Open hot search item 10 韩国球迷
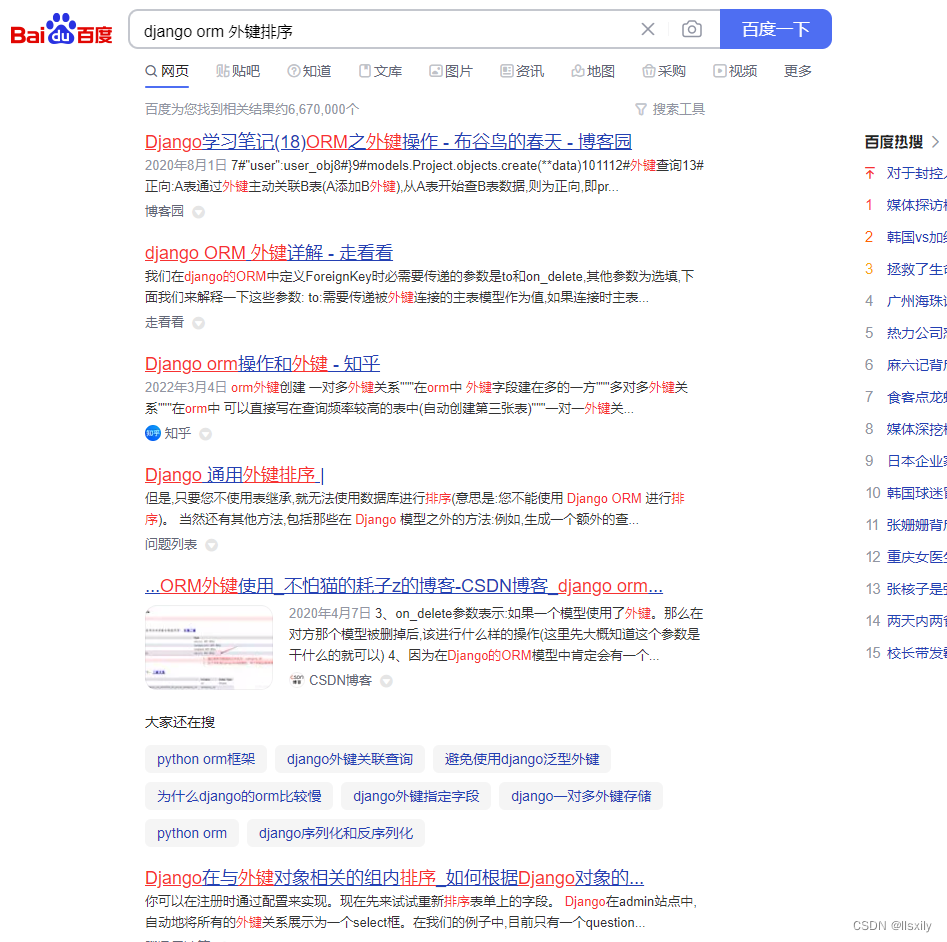The image size is (947, 942). click(916, 493)
